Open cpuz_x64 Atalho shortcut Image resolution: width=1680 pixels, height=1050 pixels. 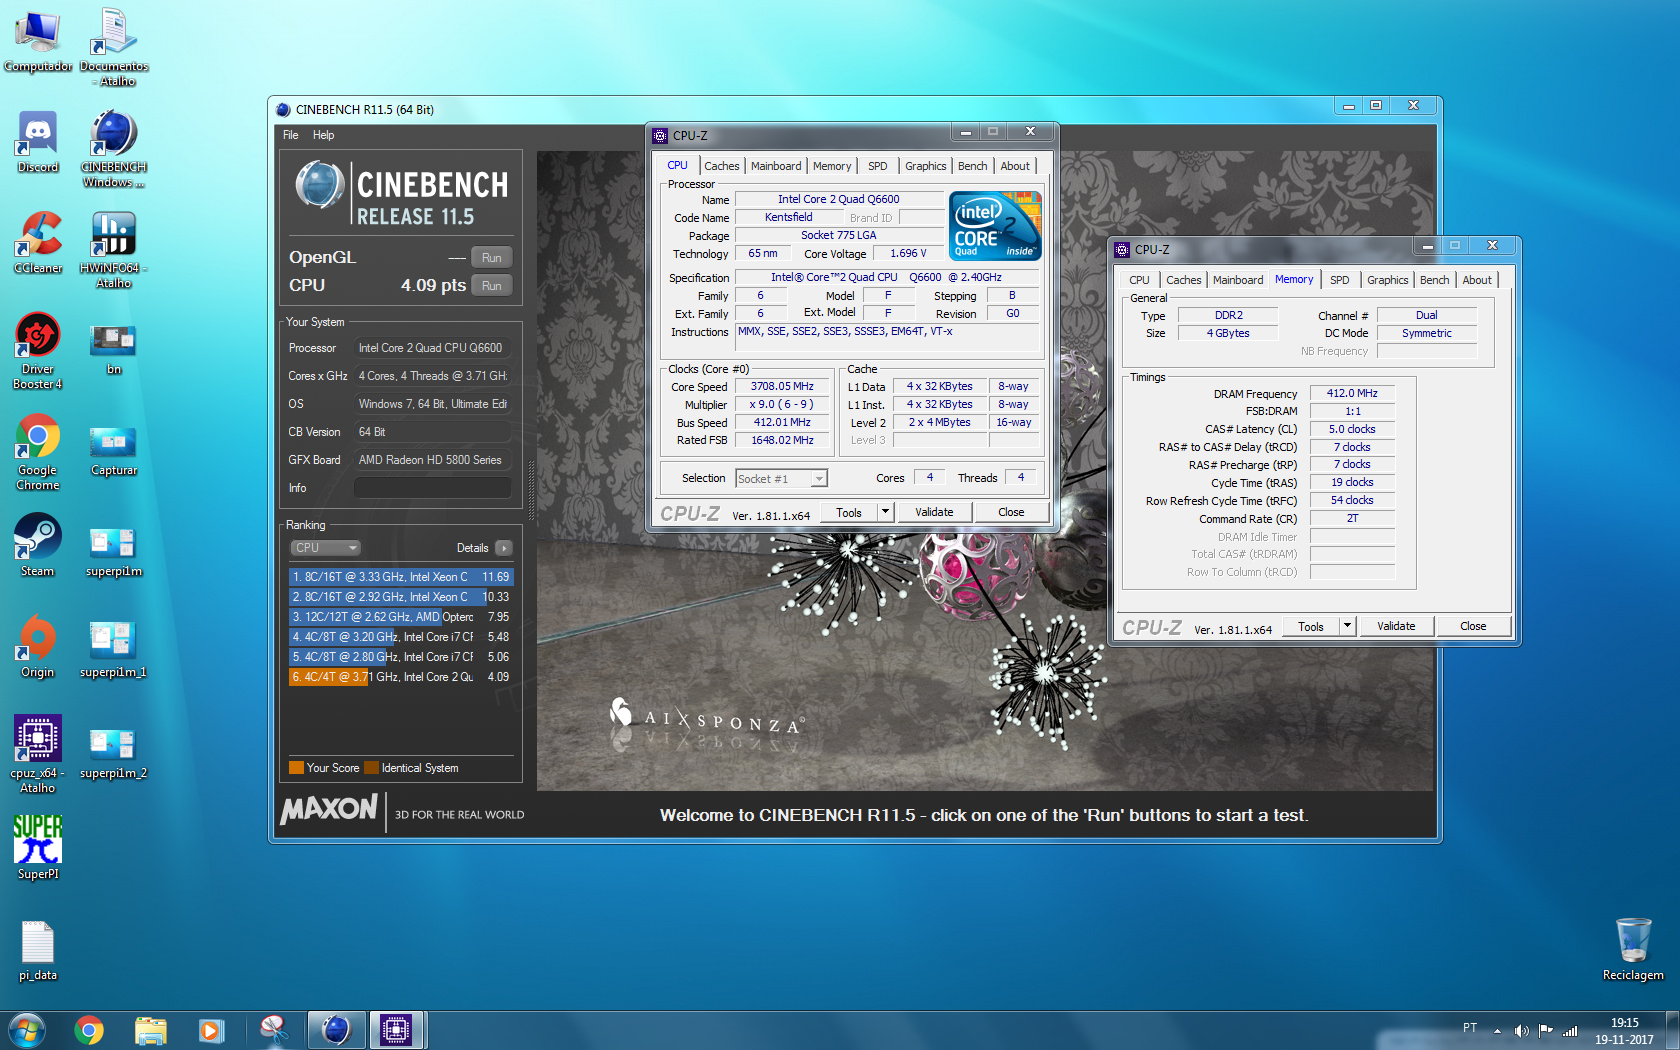coord(38,755)
